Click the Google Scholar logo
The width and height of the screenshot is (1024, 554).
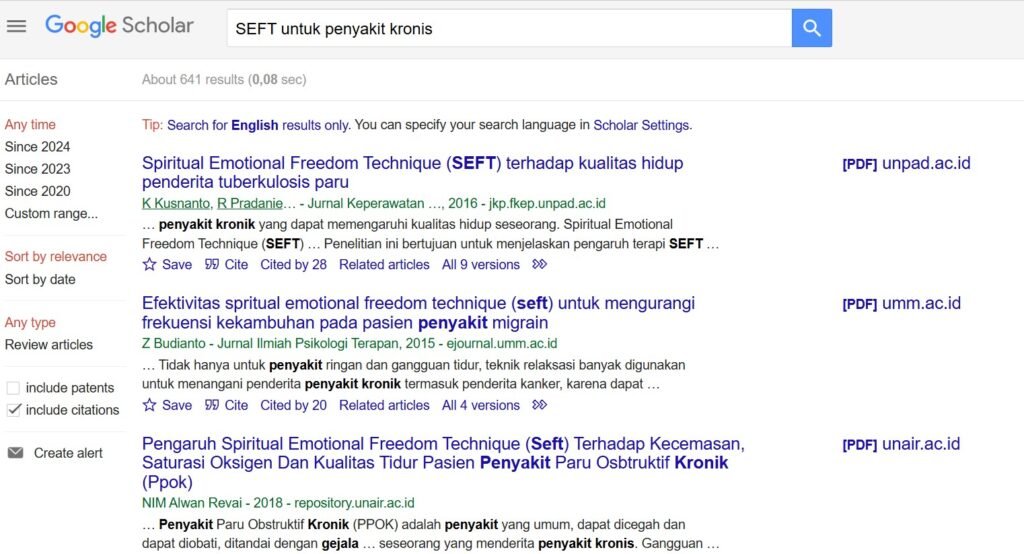point(120,25)
